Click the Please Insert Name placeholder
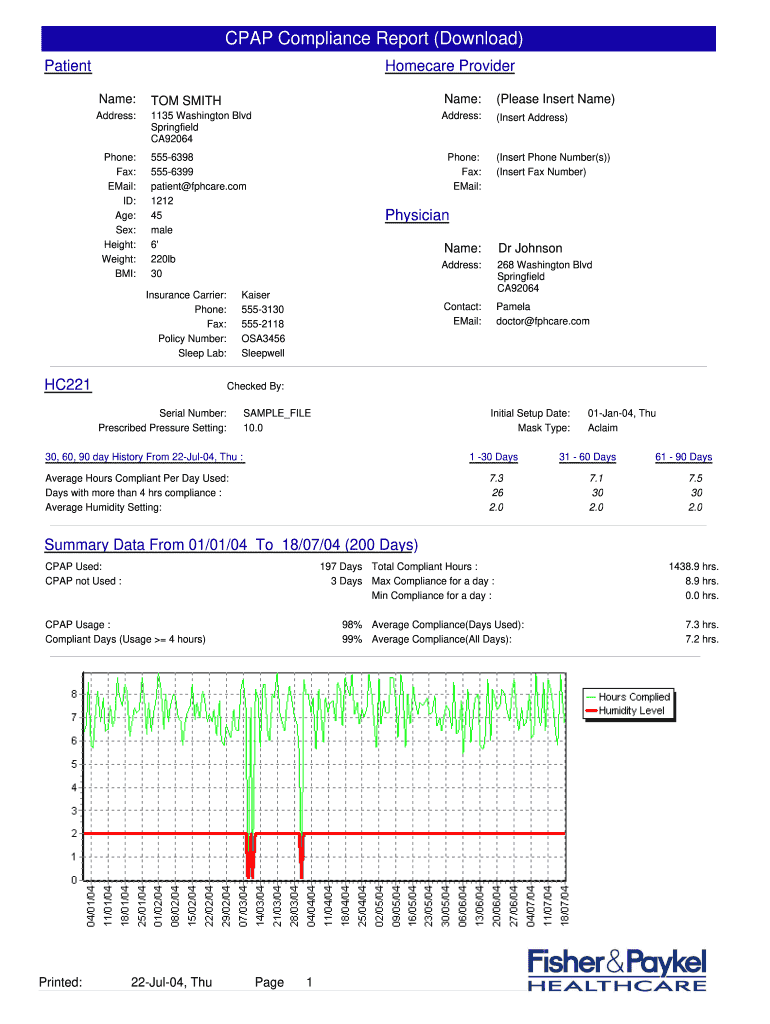The height and width of the screenshot is (1024, 770). tap(555, 99)
